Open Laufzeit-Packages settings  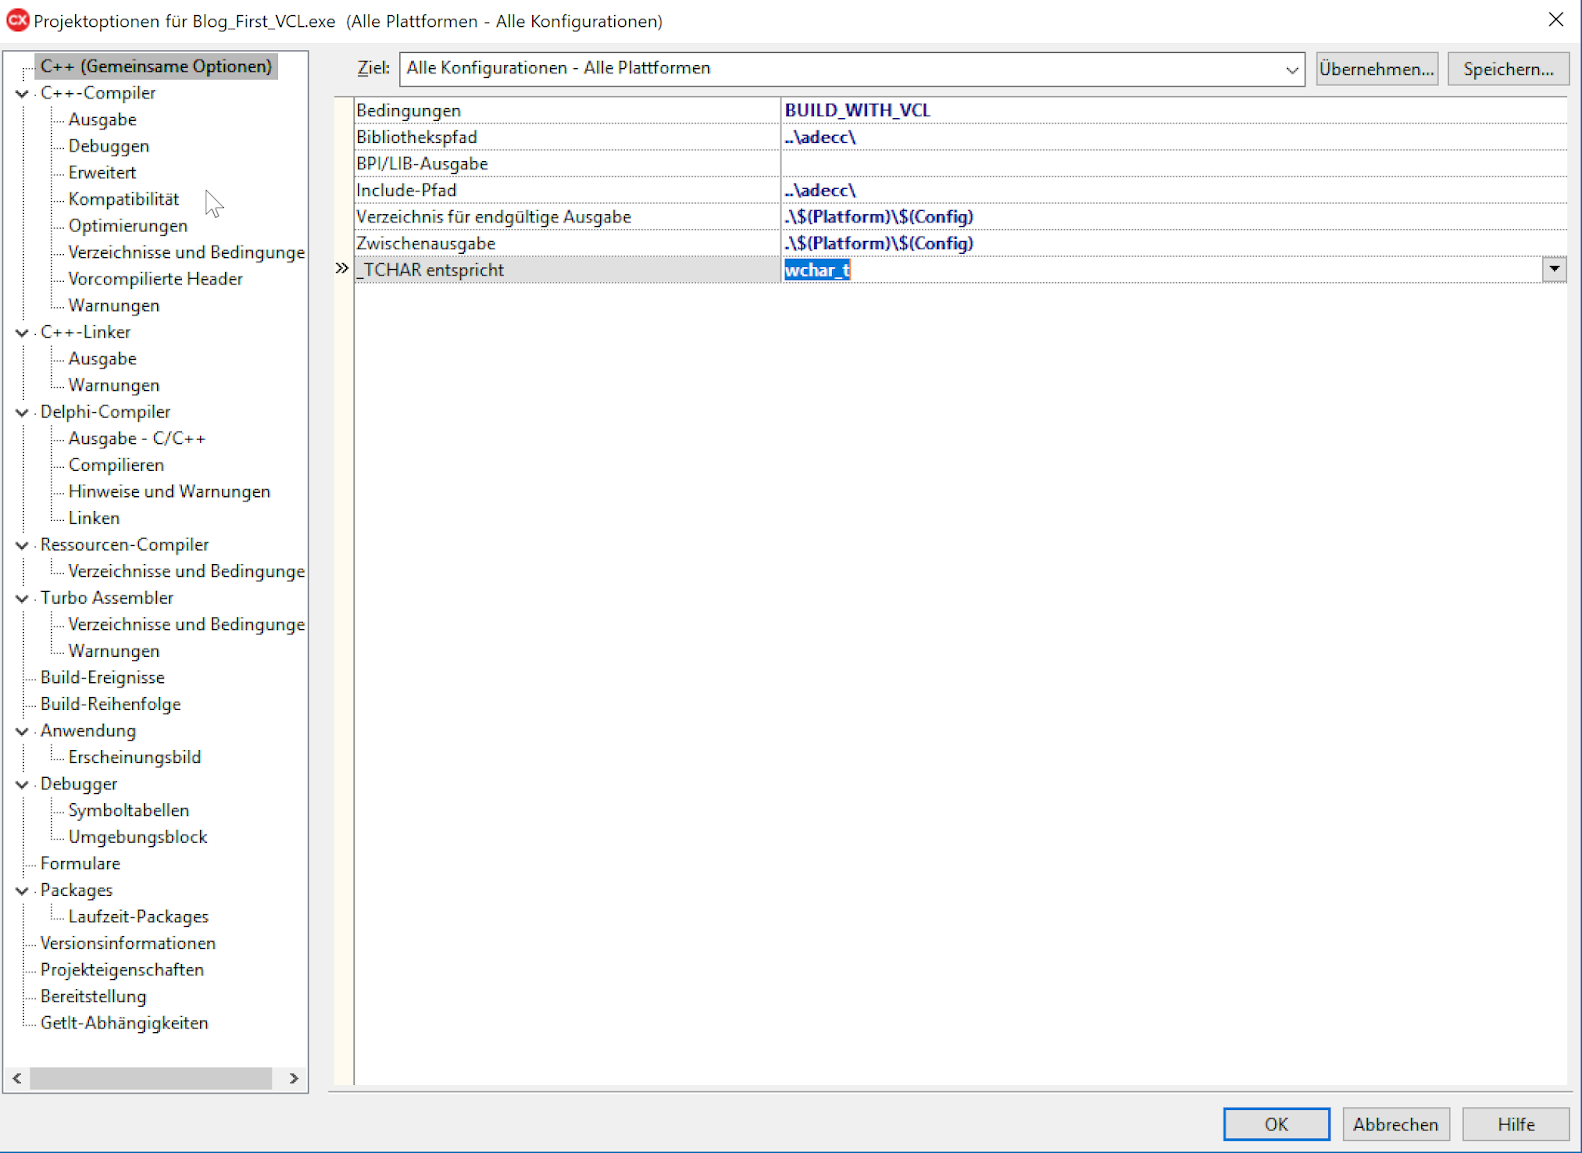pos(138,917)
